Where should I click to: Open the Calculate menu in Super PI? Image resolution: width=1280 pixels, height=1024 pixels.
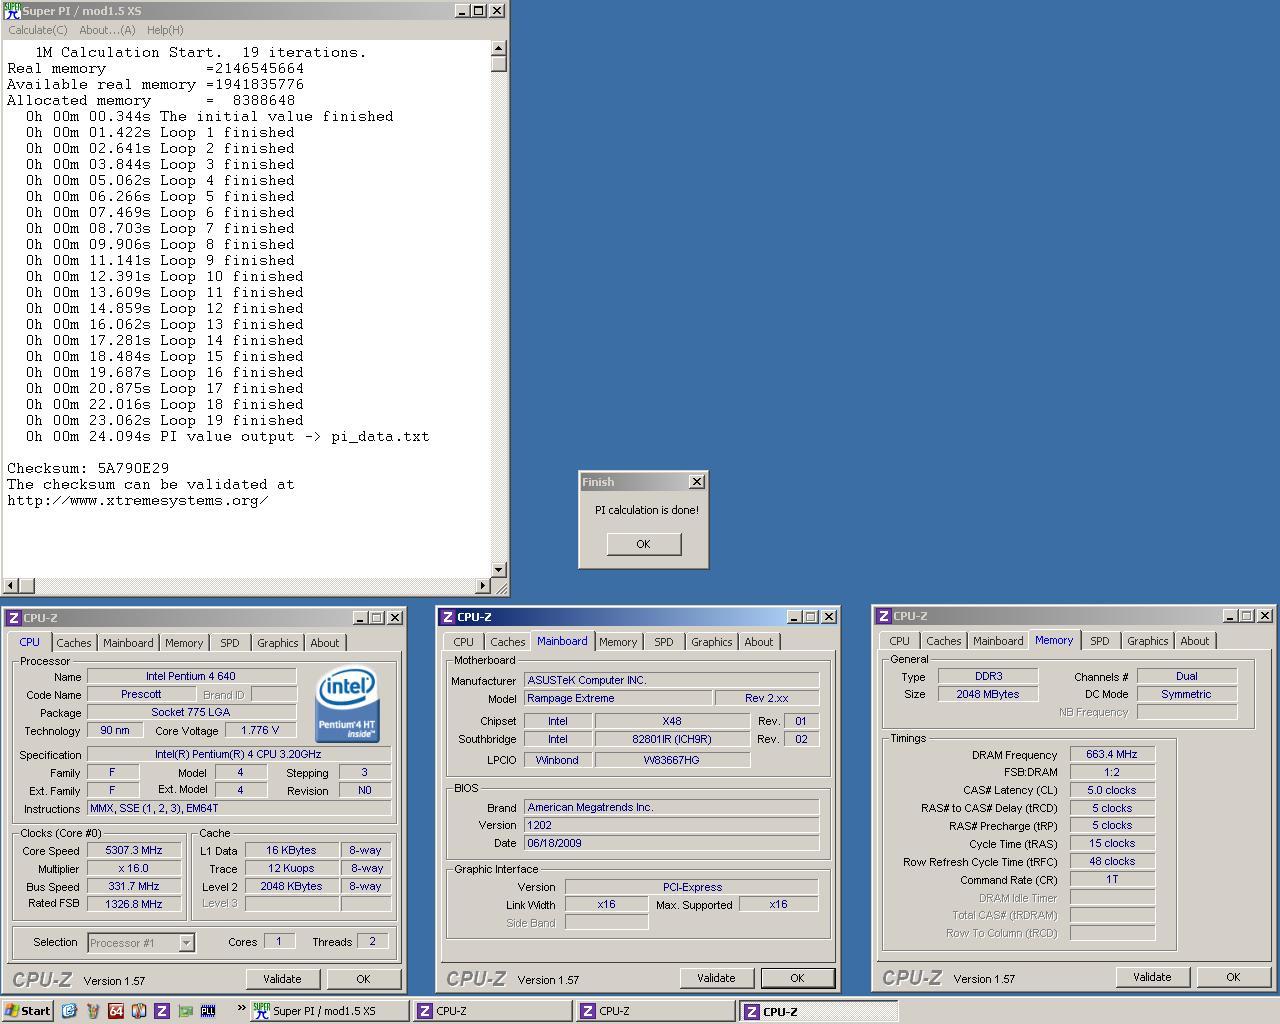point(38,30)
